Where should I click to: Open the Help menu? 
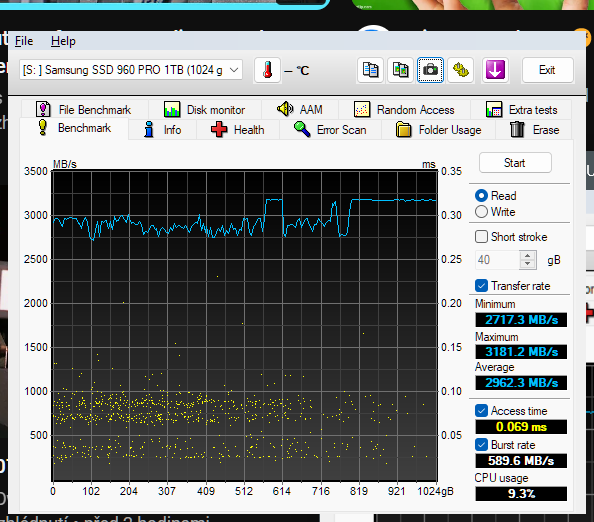(63, 41)
